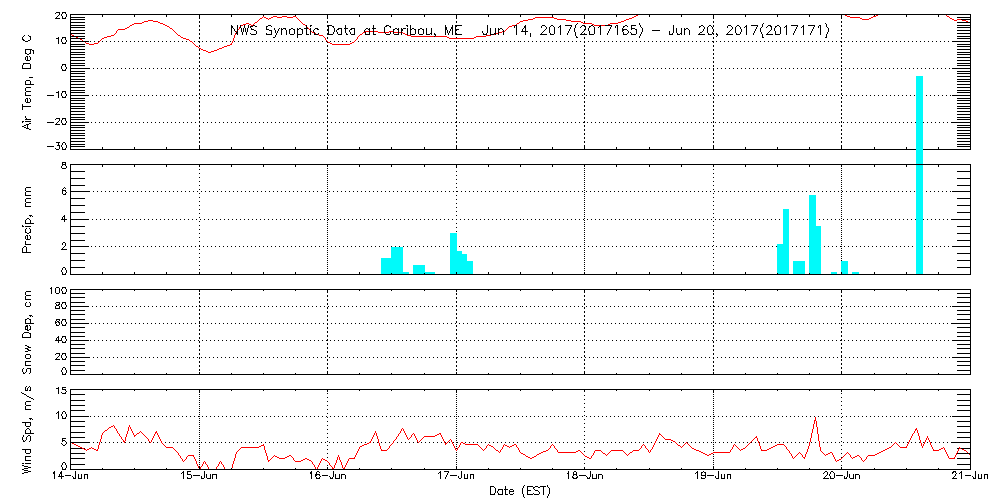Viewport: 1000px width, 500px height.
Task: Click the '14-Jun' date tick label
Action: (x=70, y=476)
